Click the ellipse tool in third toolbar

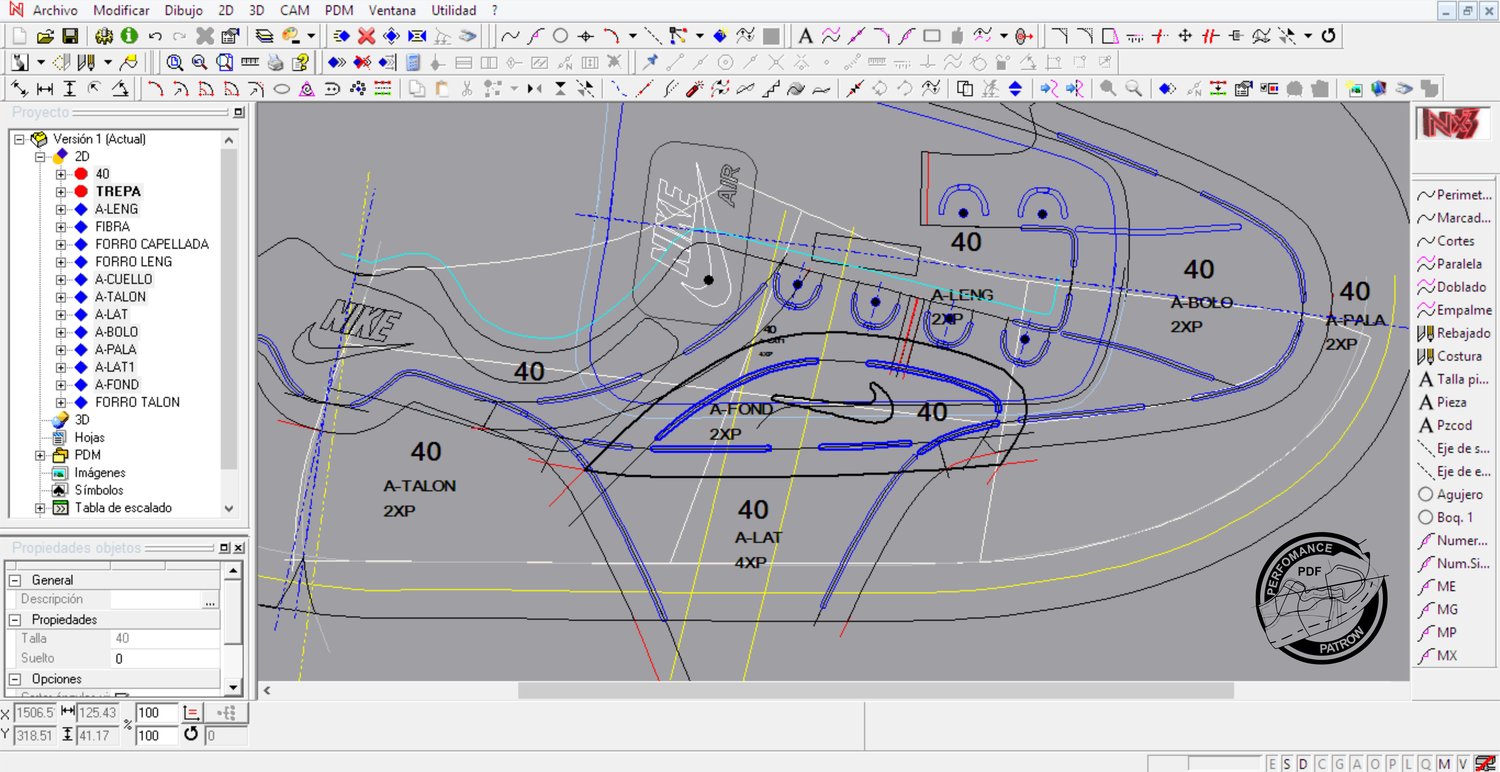tap(282, 89)
